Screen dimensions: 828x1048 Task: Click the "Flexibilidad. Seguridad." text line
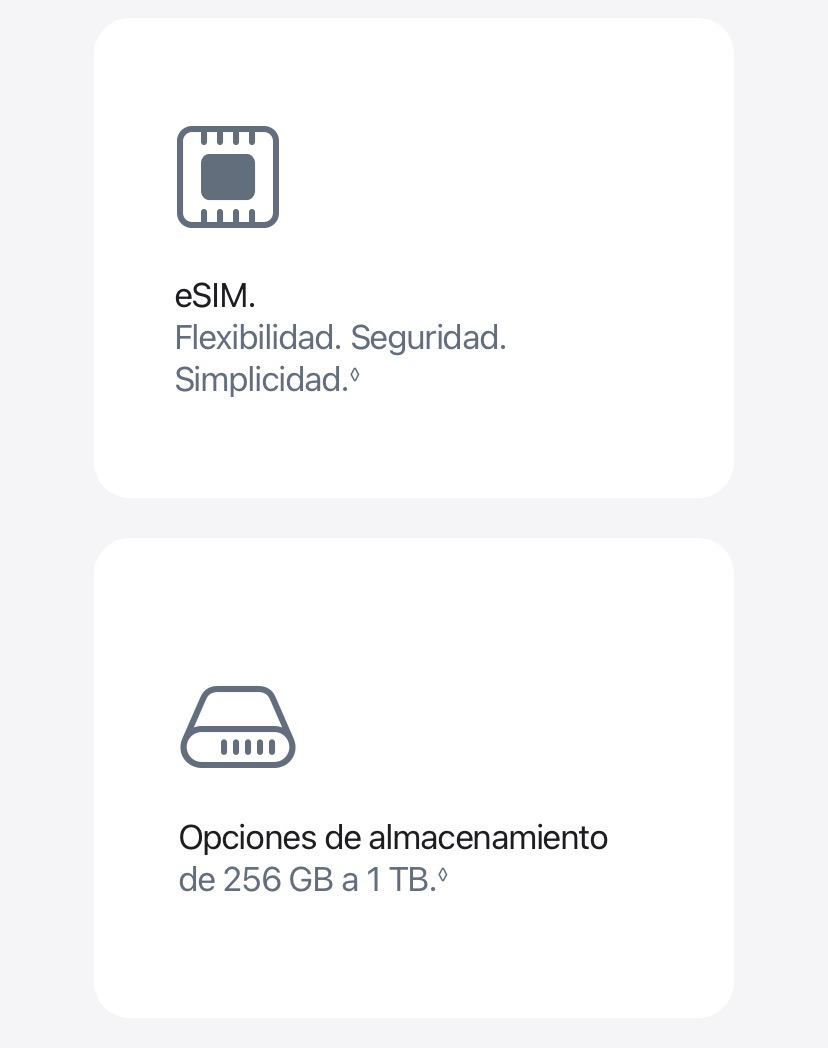click(340, 338)
